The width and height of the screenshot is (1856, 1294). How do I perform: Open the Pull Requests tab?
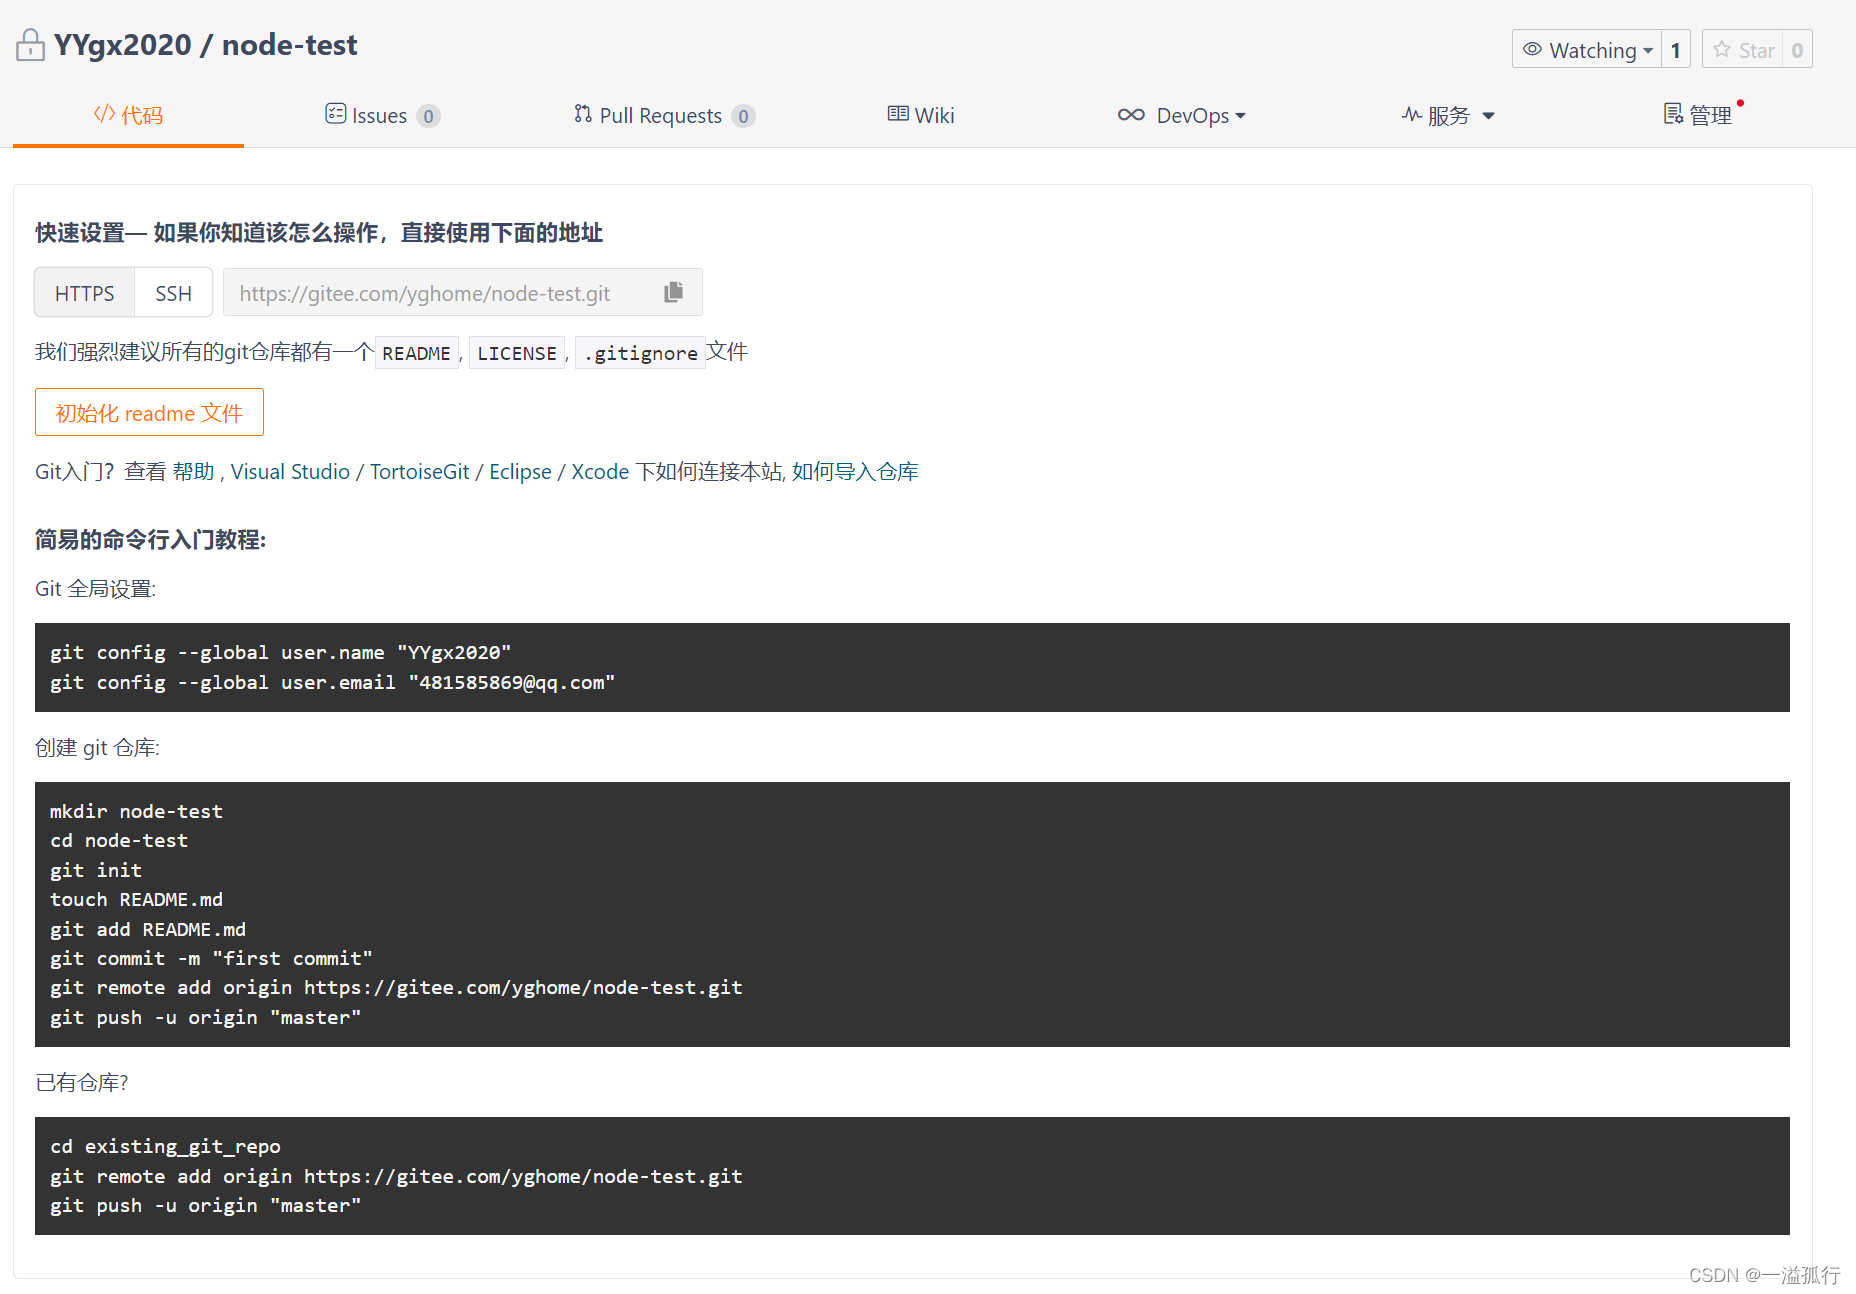(x=664, y=115)
